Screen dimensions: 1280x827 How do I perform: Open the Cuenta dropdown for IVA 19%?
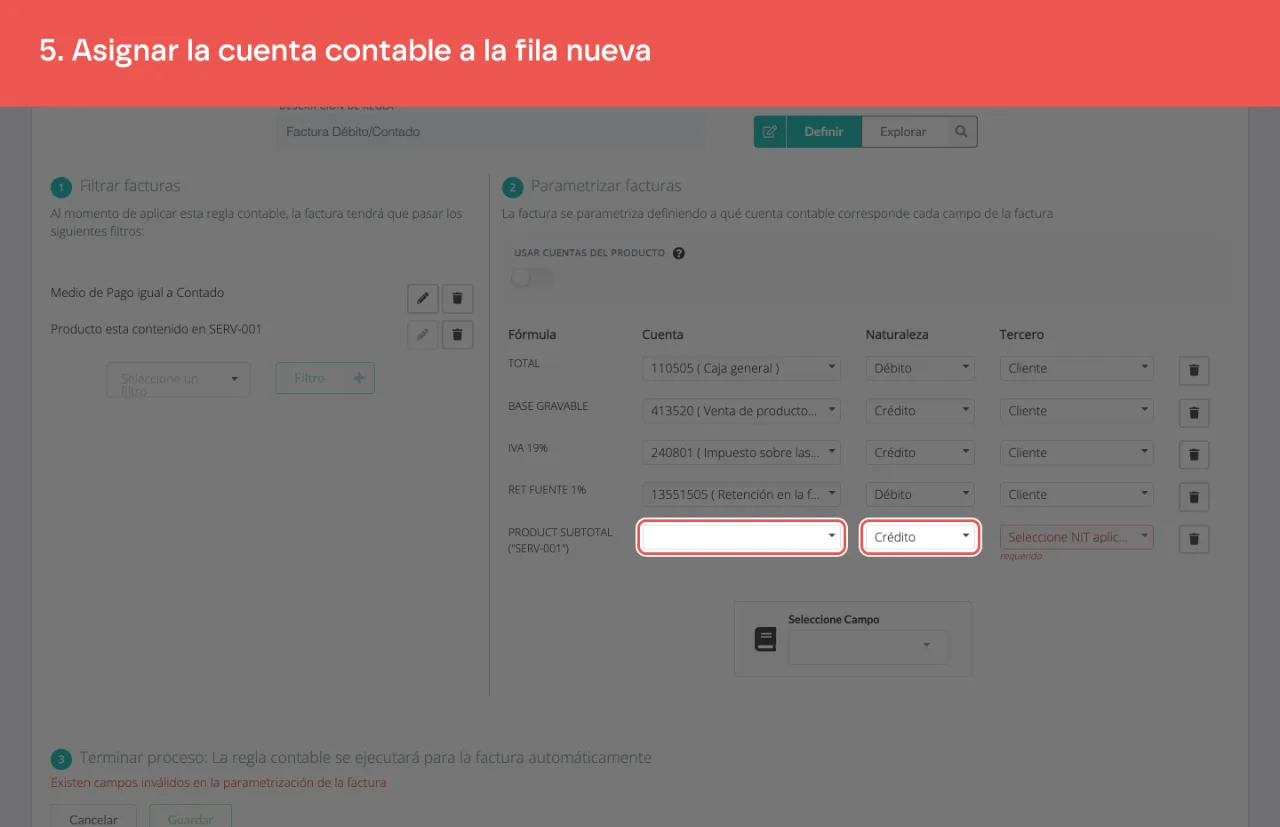(x=741, y=452)
